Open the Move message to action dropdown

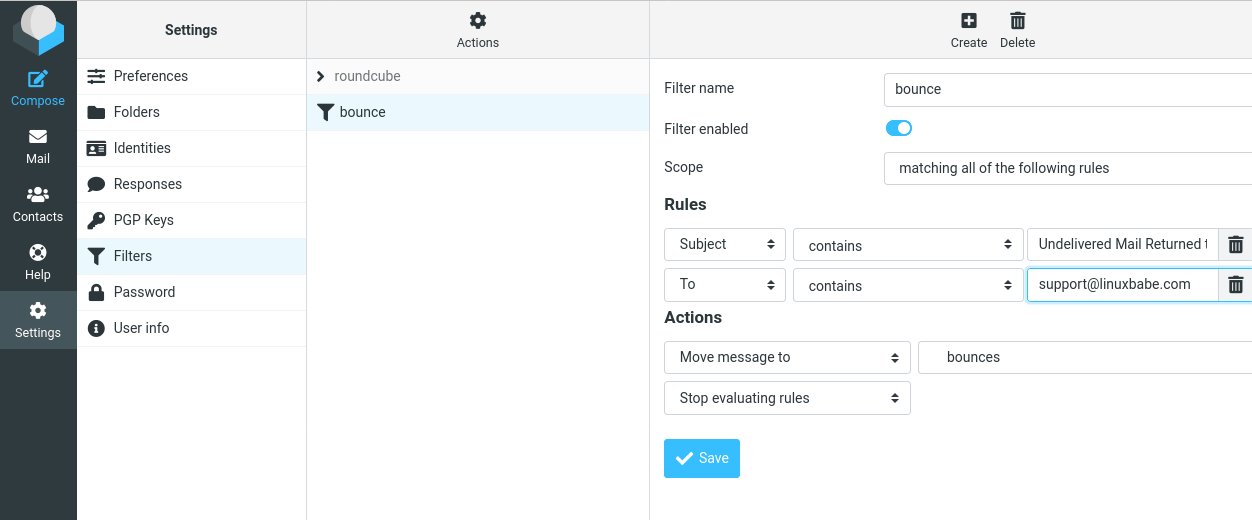pos(787,357)
